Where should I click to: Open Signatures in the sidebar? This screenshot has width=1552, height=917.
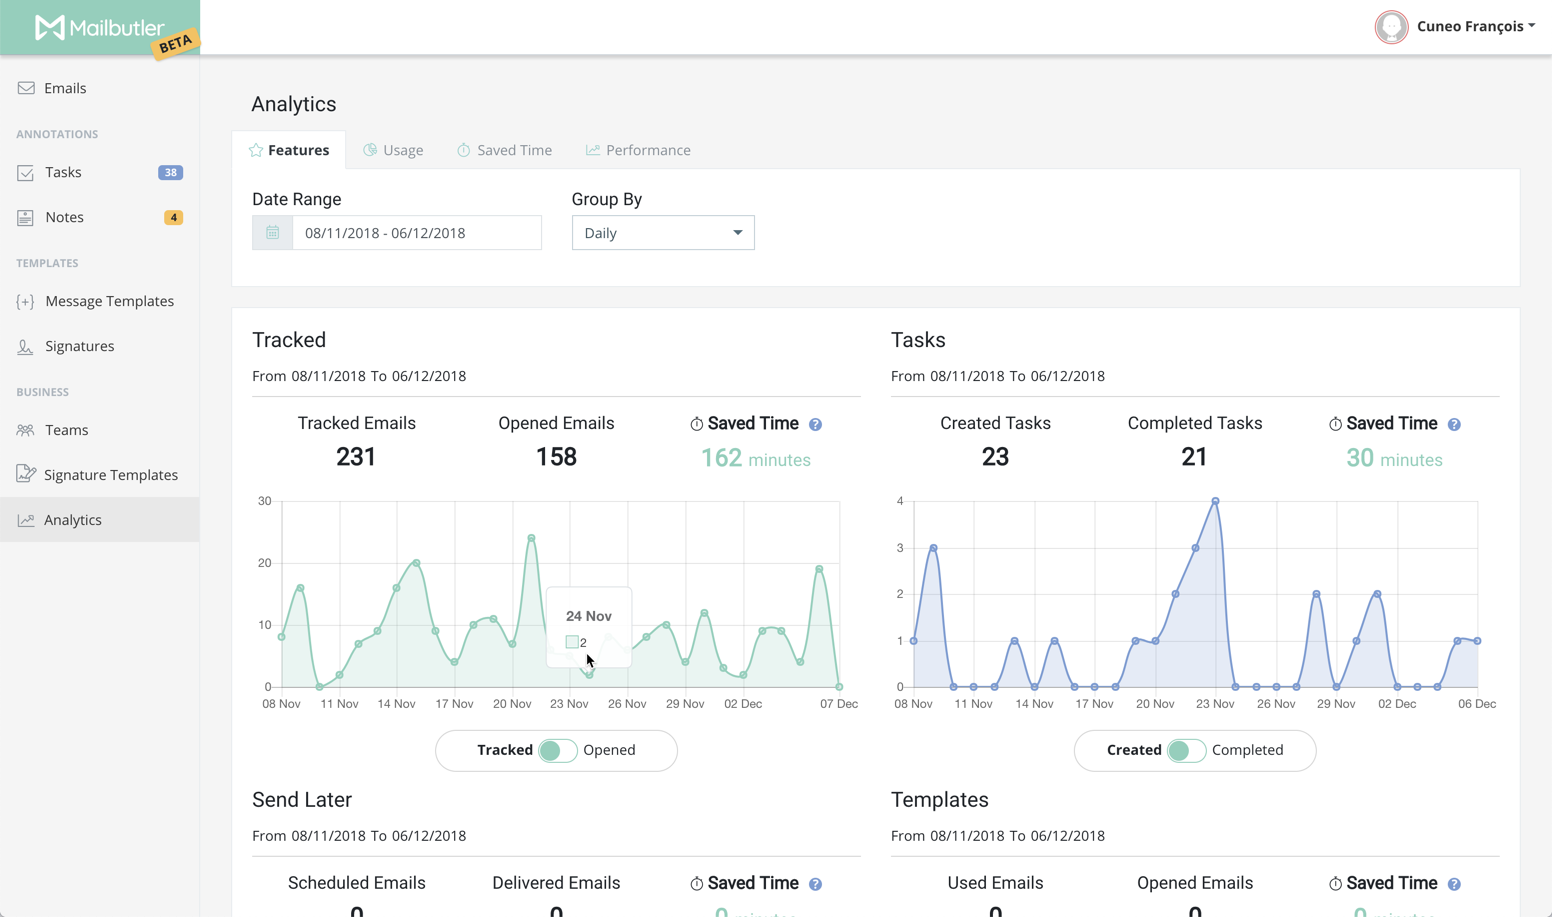tap(100, 346)
